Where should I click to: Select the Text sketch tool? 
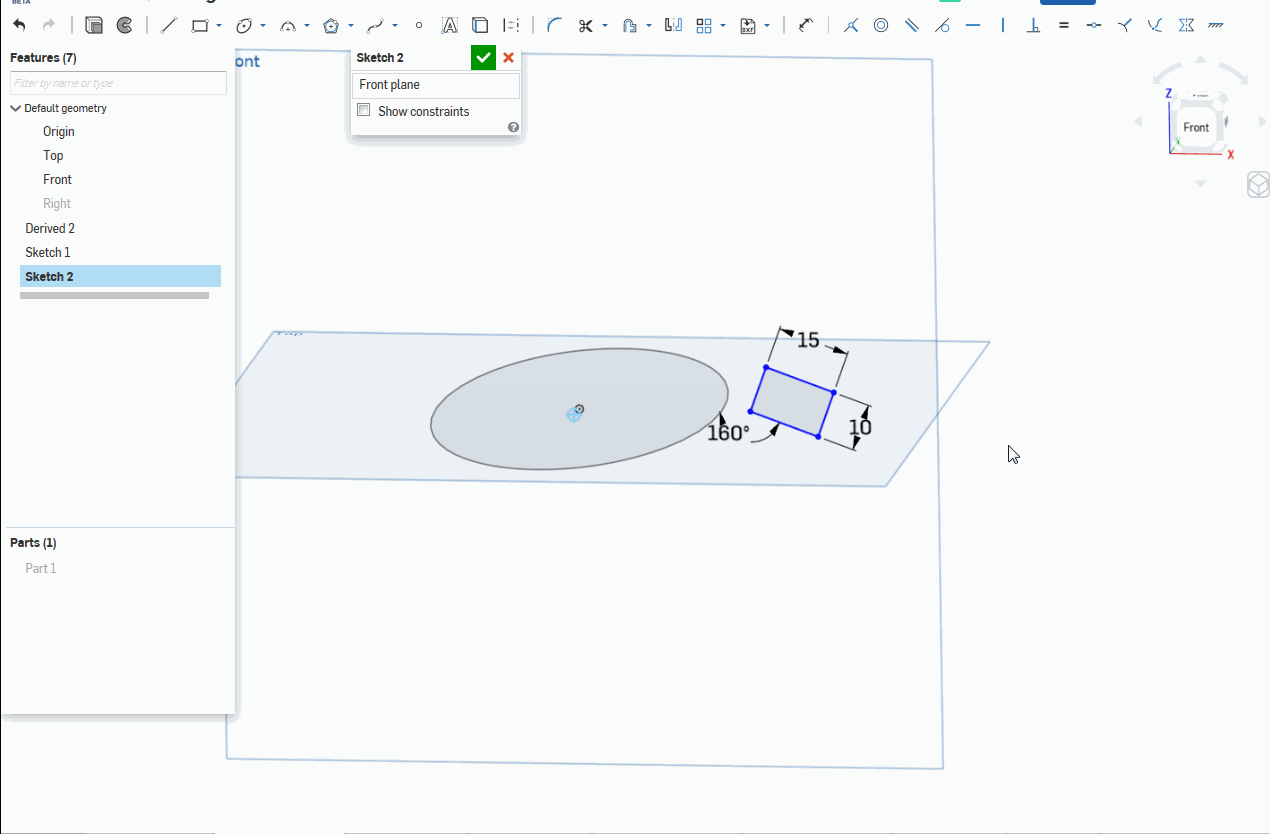click(449, 25)
